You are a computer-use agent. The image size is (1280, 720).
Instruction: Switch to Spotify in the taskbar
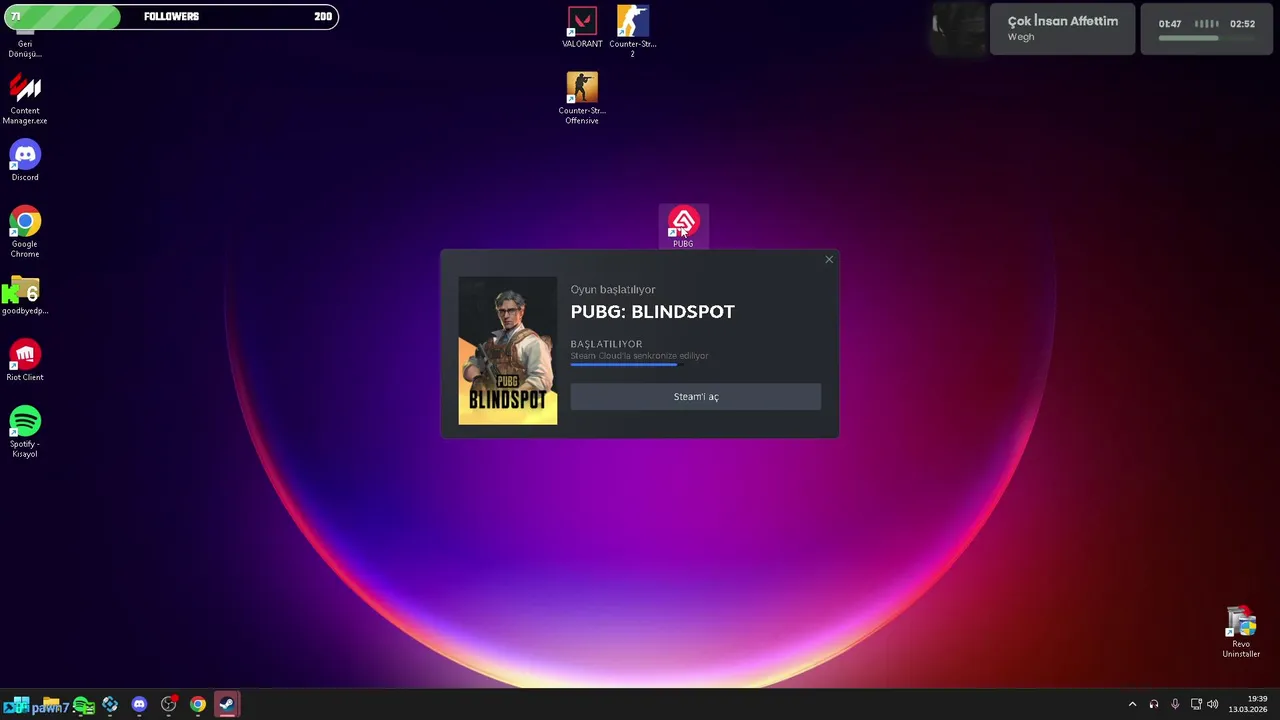click(x=83, y=704)
